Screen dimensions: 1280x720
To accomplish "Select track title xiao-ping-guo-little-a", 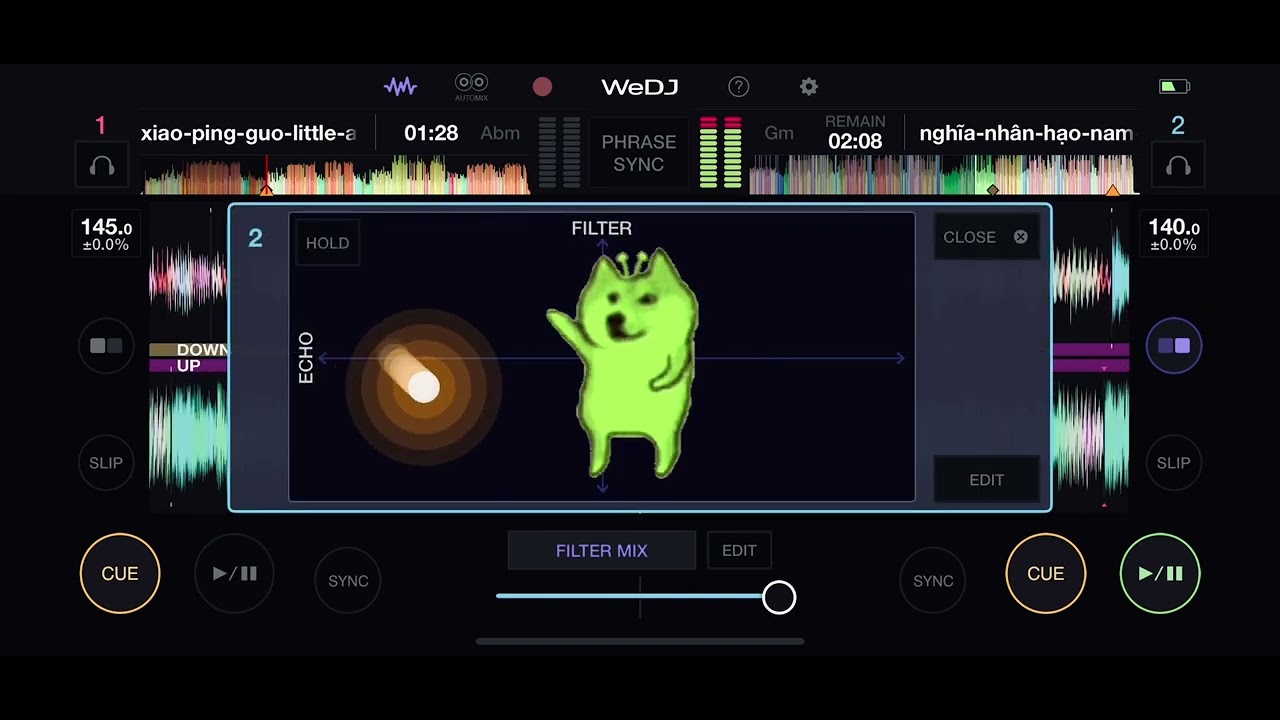I will click(249, 133).
